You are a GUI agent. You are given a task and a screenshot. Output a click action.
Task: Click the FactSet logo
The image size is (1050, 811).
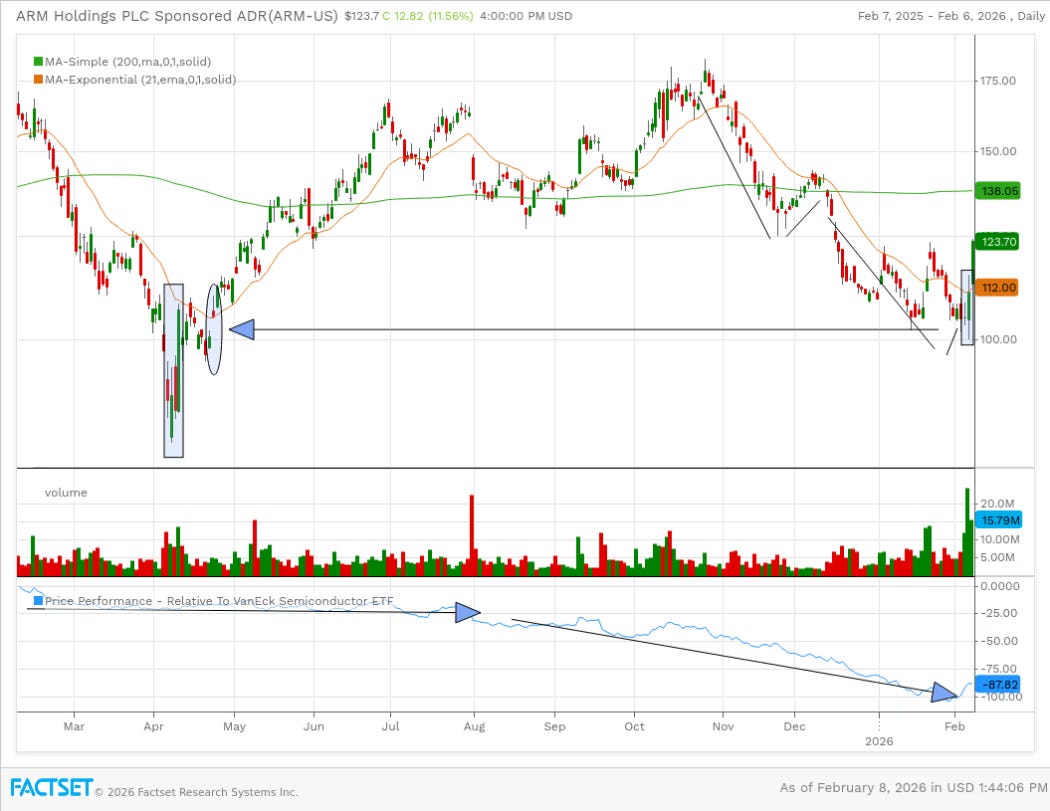(x=51, y=788)
